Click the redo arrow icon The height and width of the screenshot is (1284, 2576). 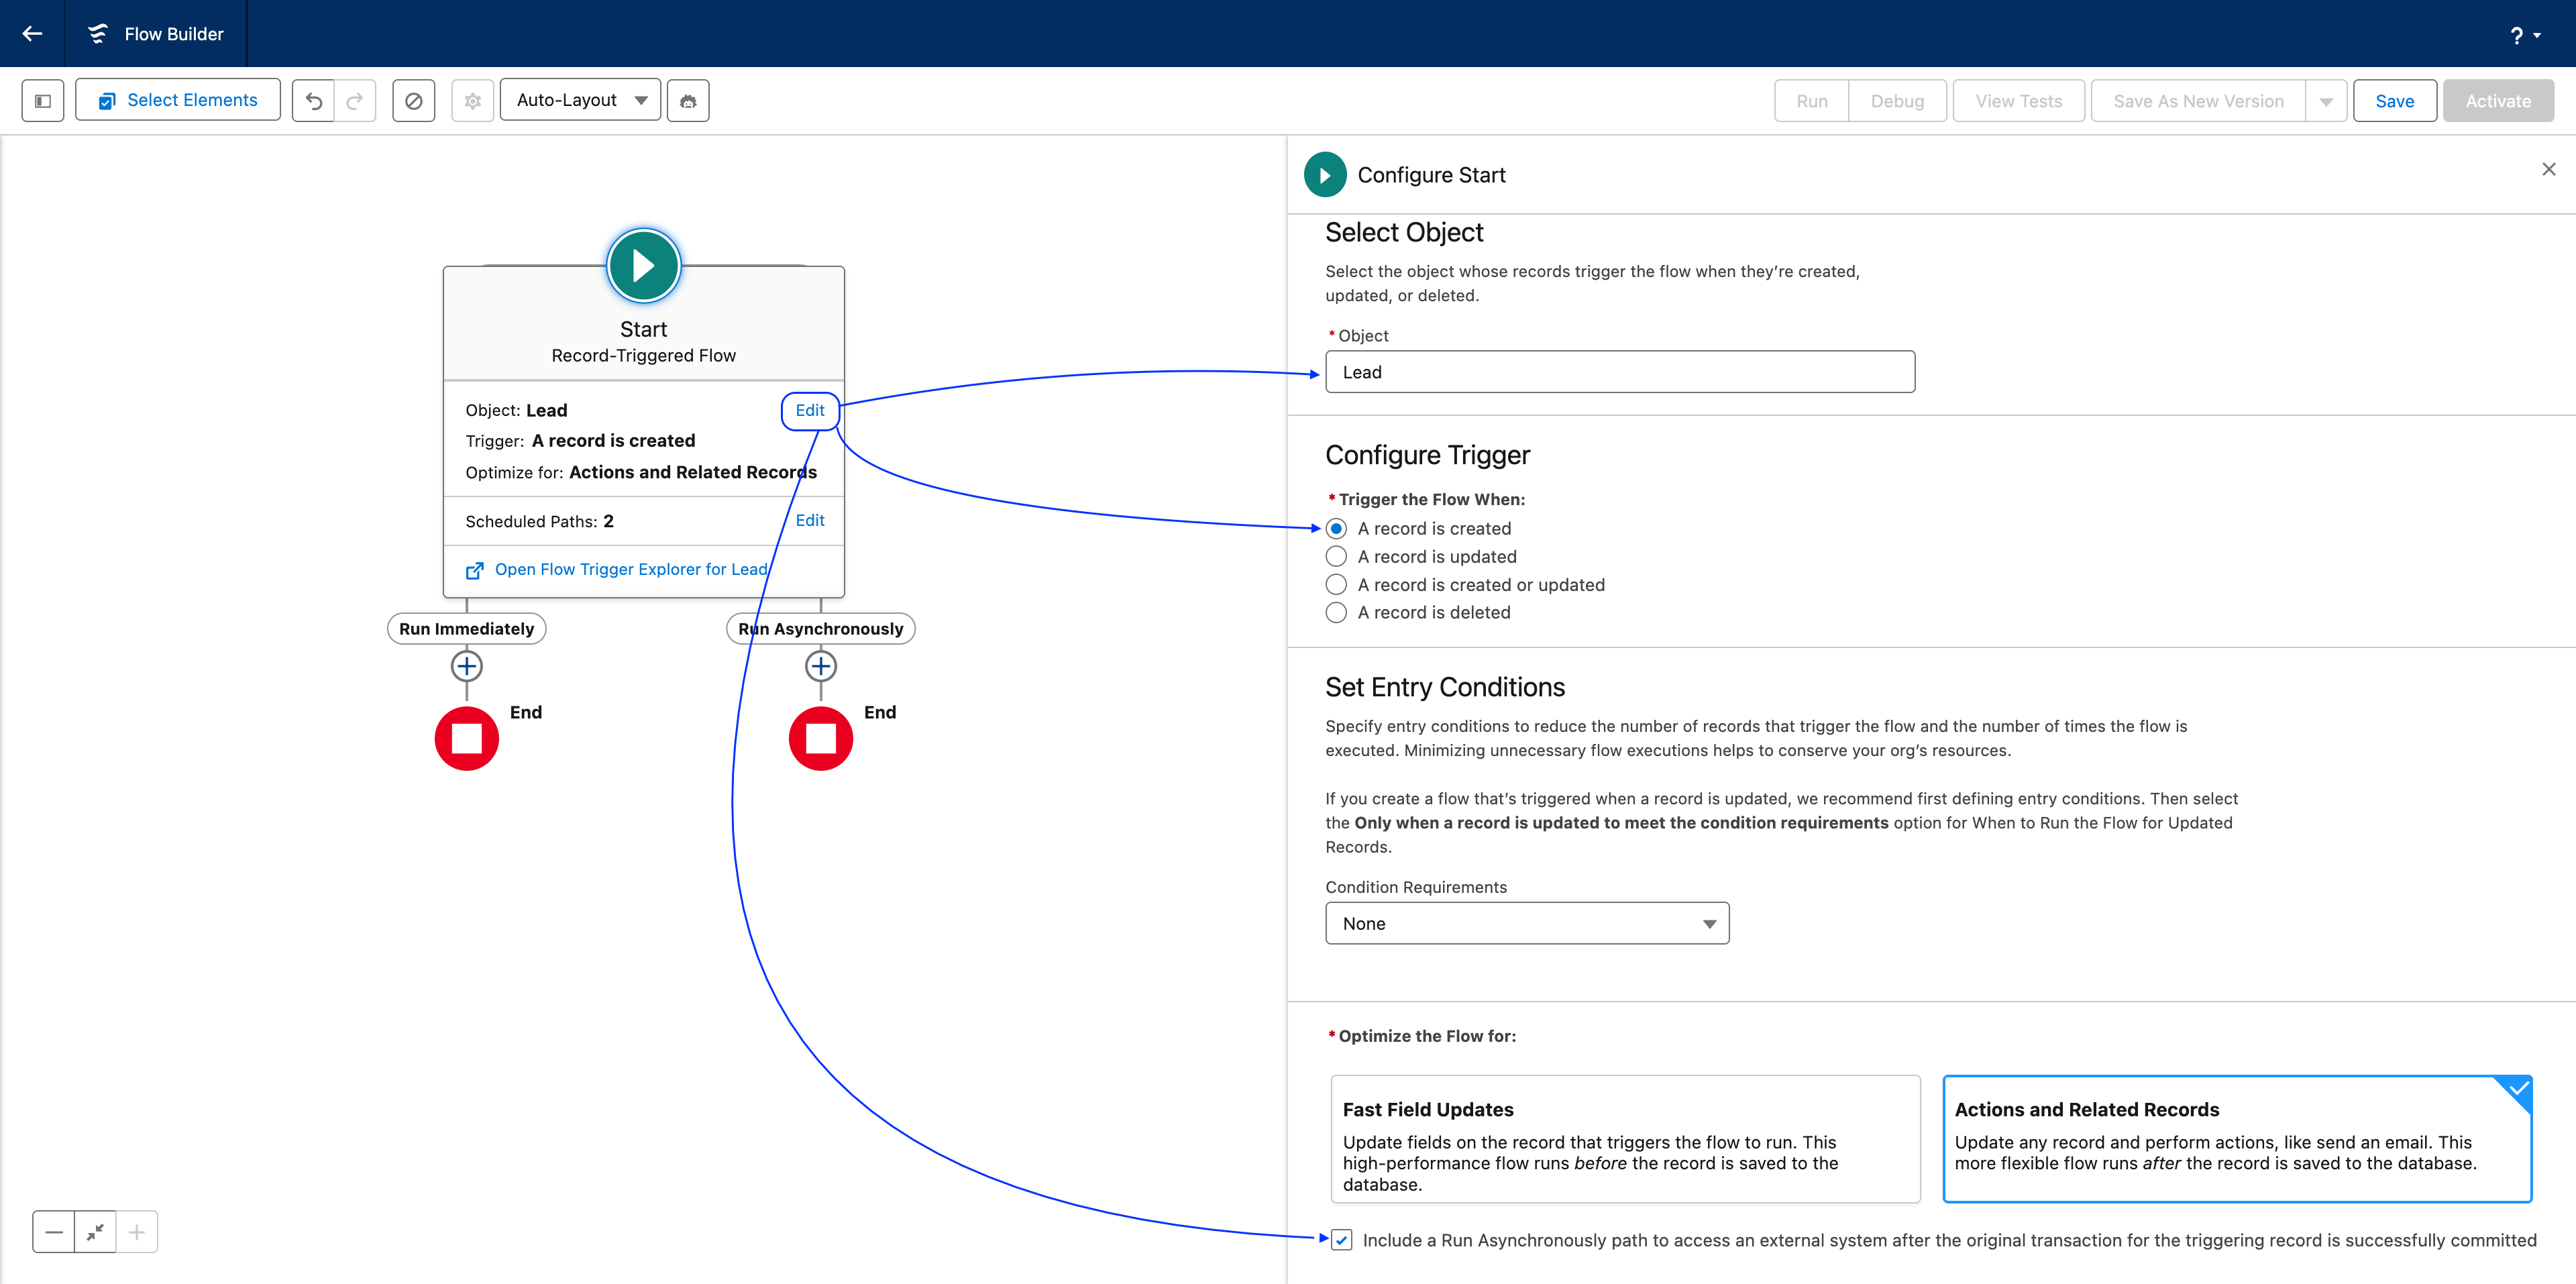tap(355, 100)
